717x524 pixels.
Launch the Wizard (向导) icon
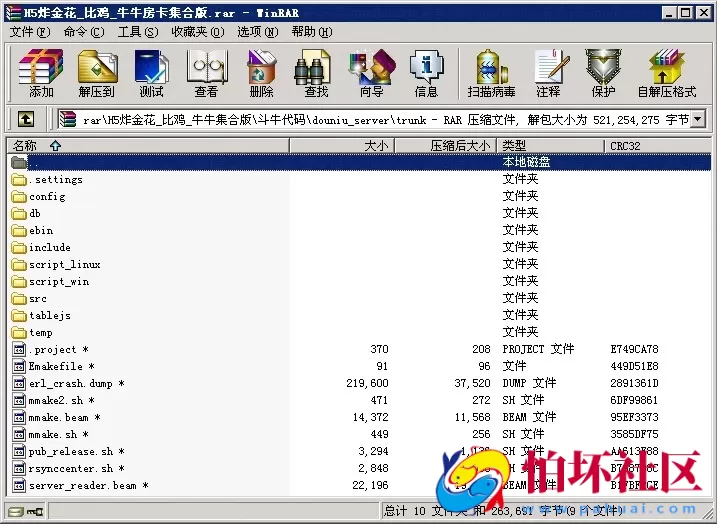tap(371, 73)
